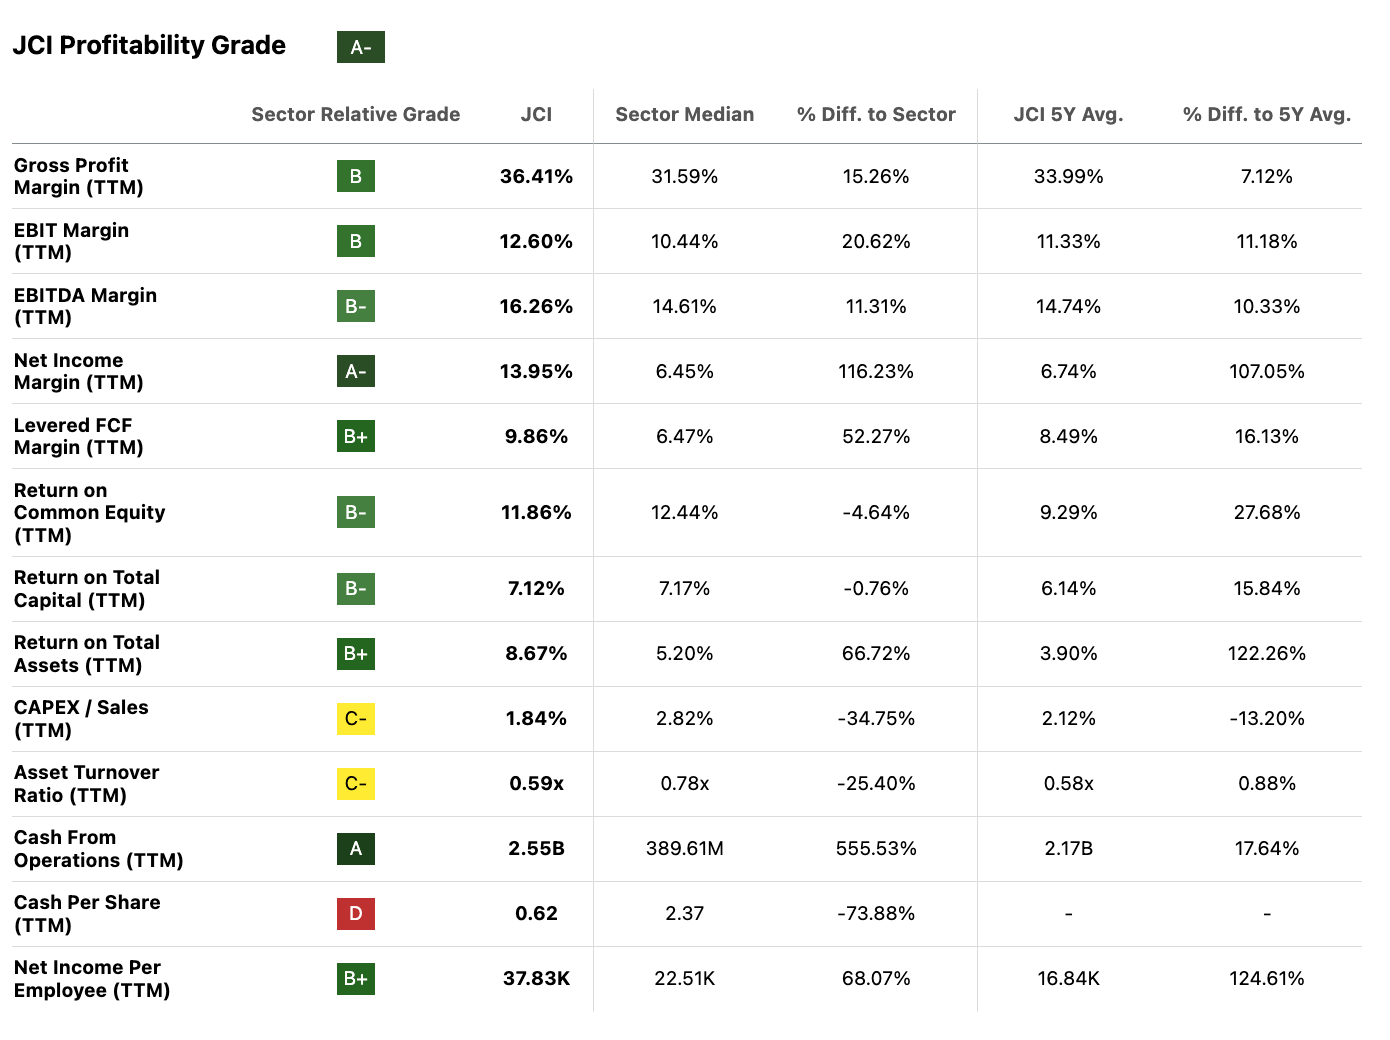Click the yellow C- badge for CAPEX / Sales

tap(355, 719)
